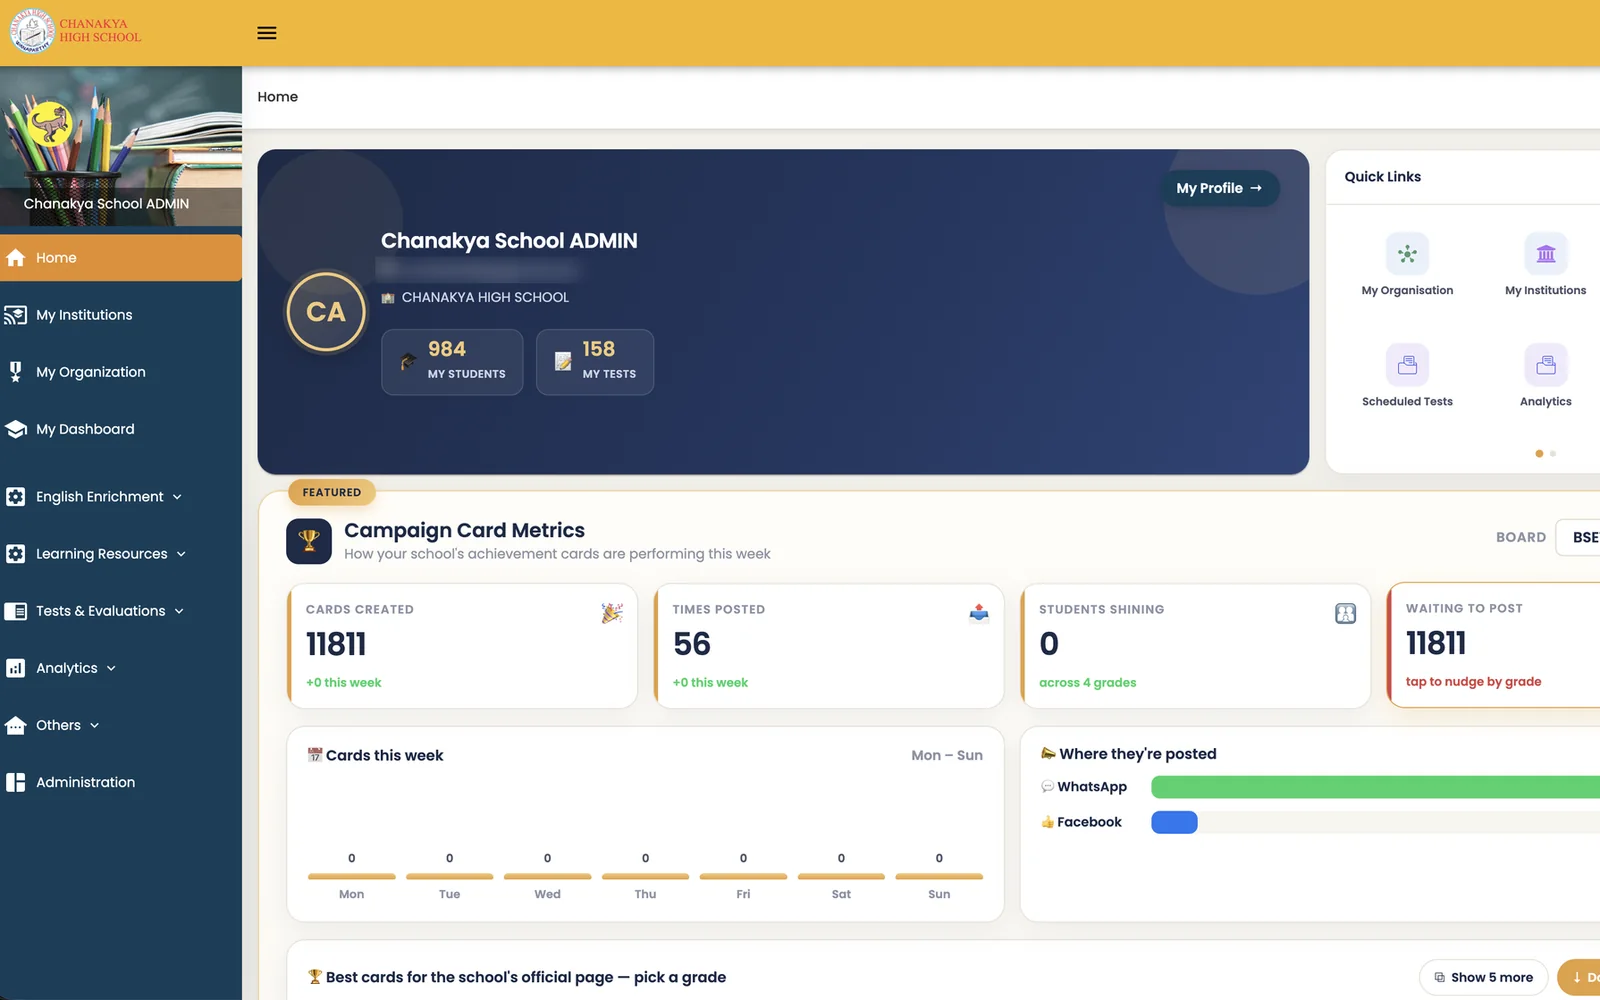The height and width of the screenshot is (1000, 1600).
Task: Expand the Learning Resources chevron
Action: [181, 554]
